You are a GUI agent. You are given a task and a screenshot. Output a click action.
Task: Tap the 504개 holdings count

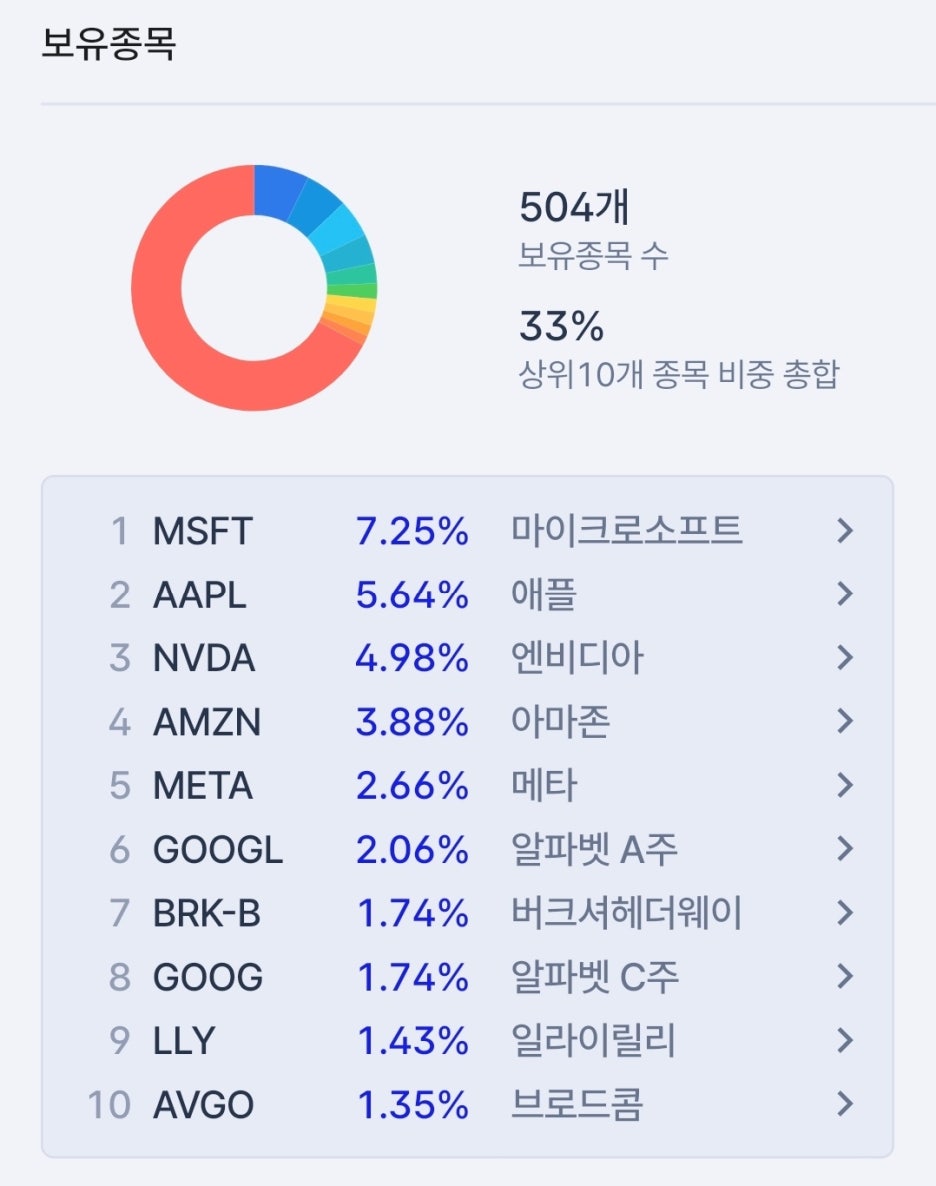tap(574, 208)
